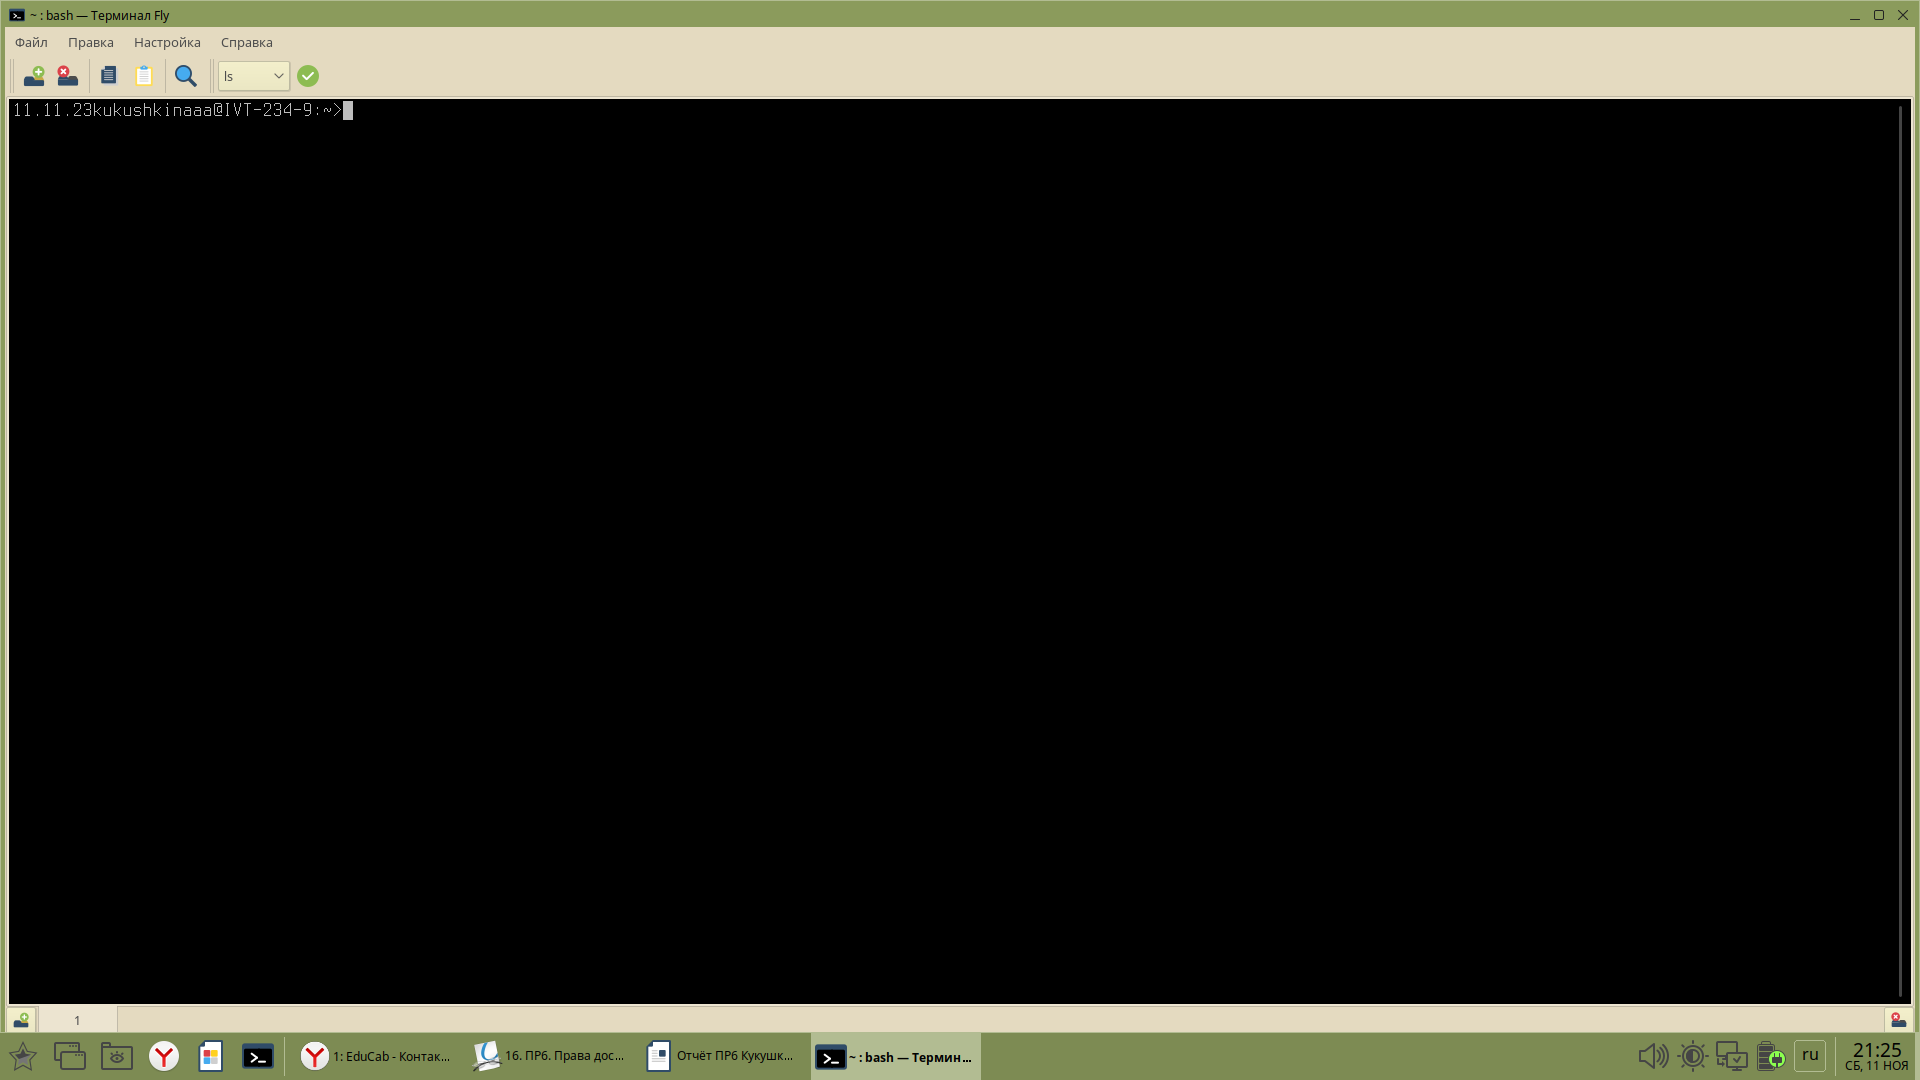Open search with the magnifier icon
The height and width of the screenshot is (1080, 1920).
186,76
